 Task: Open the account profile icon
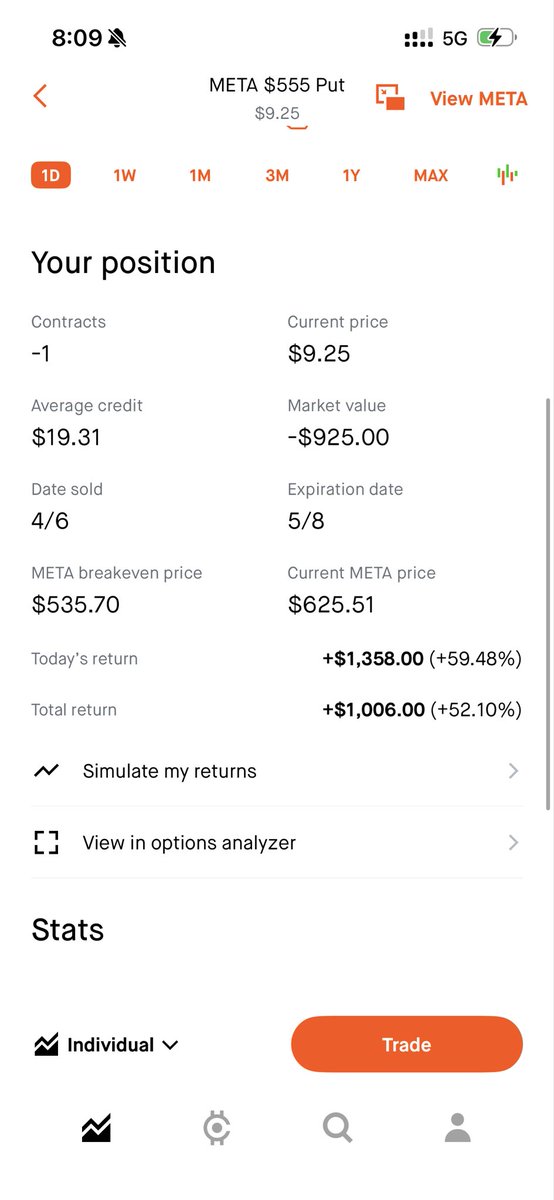[x=458, y=1129]
